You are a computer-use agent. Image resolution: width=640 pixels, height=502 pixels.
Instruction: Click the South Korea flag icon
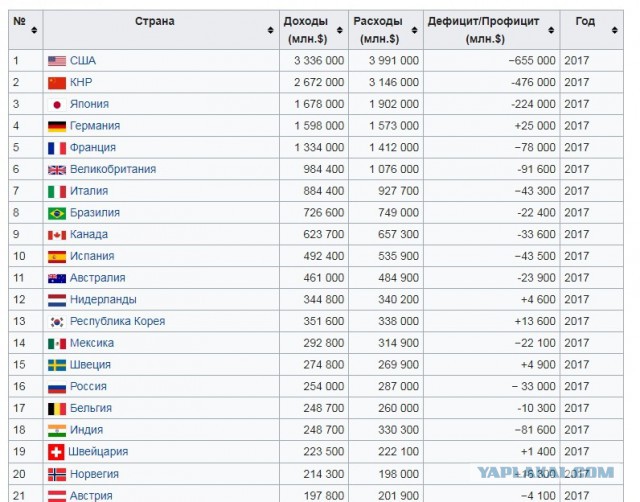click(x=57, y=322)
